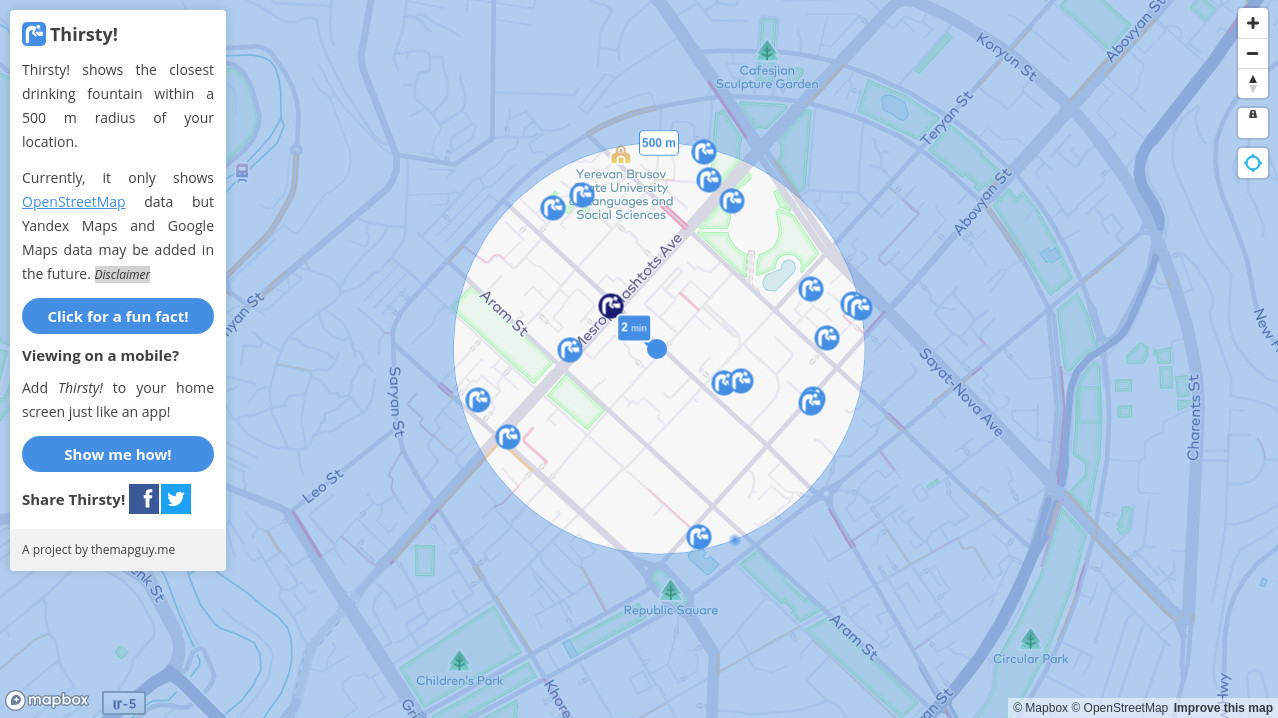Open the © OpenStreetMap attribution link
This screenshot has width=1278, height=718.
1119,708
